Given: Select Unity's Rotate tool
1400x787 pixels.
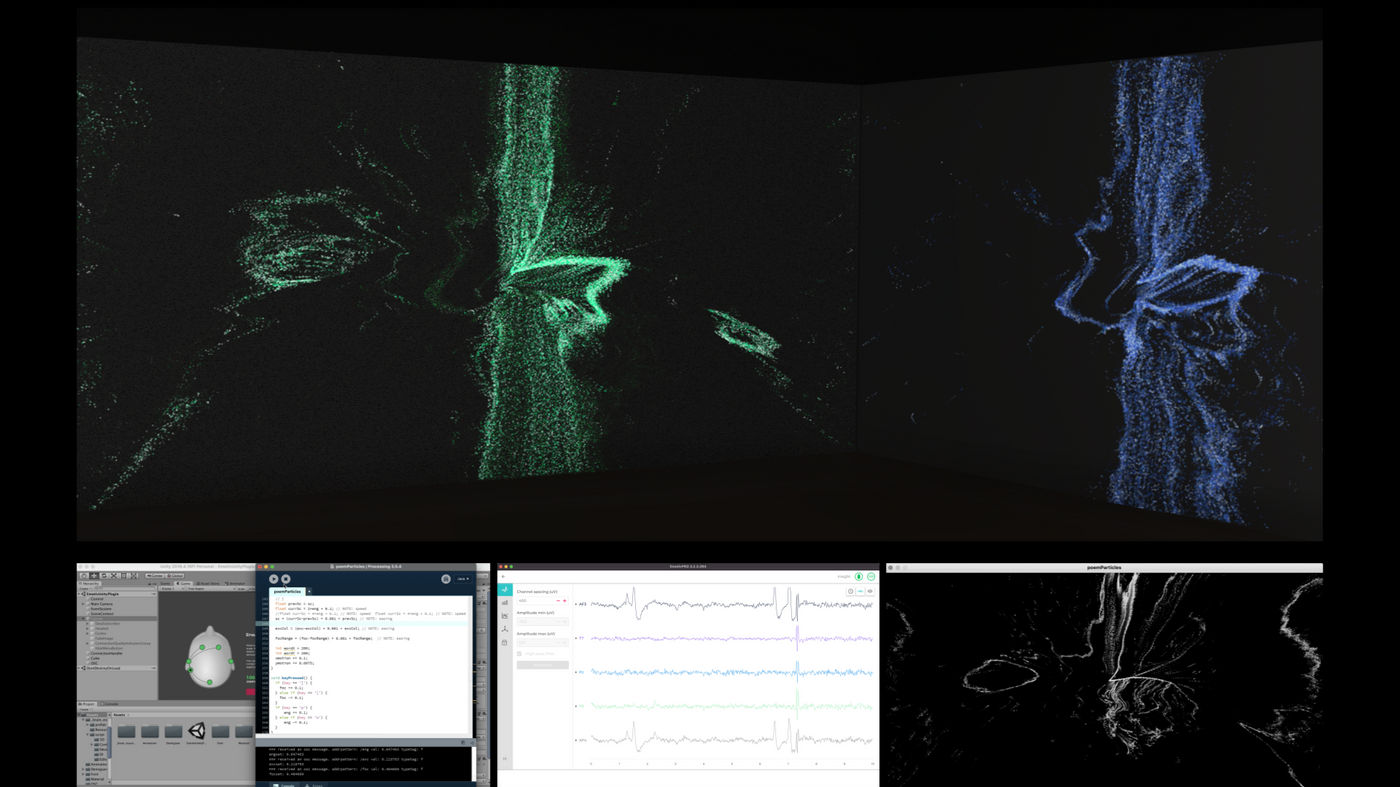Looking at the screenshot, I should coord(104,575).
